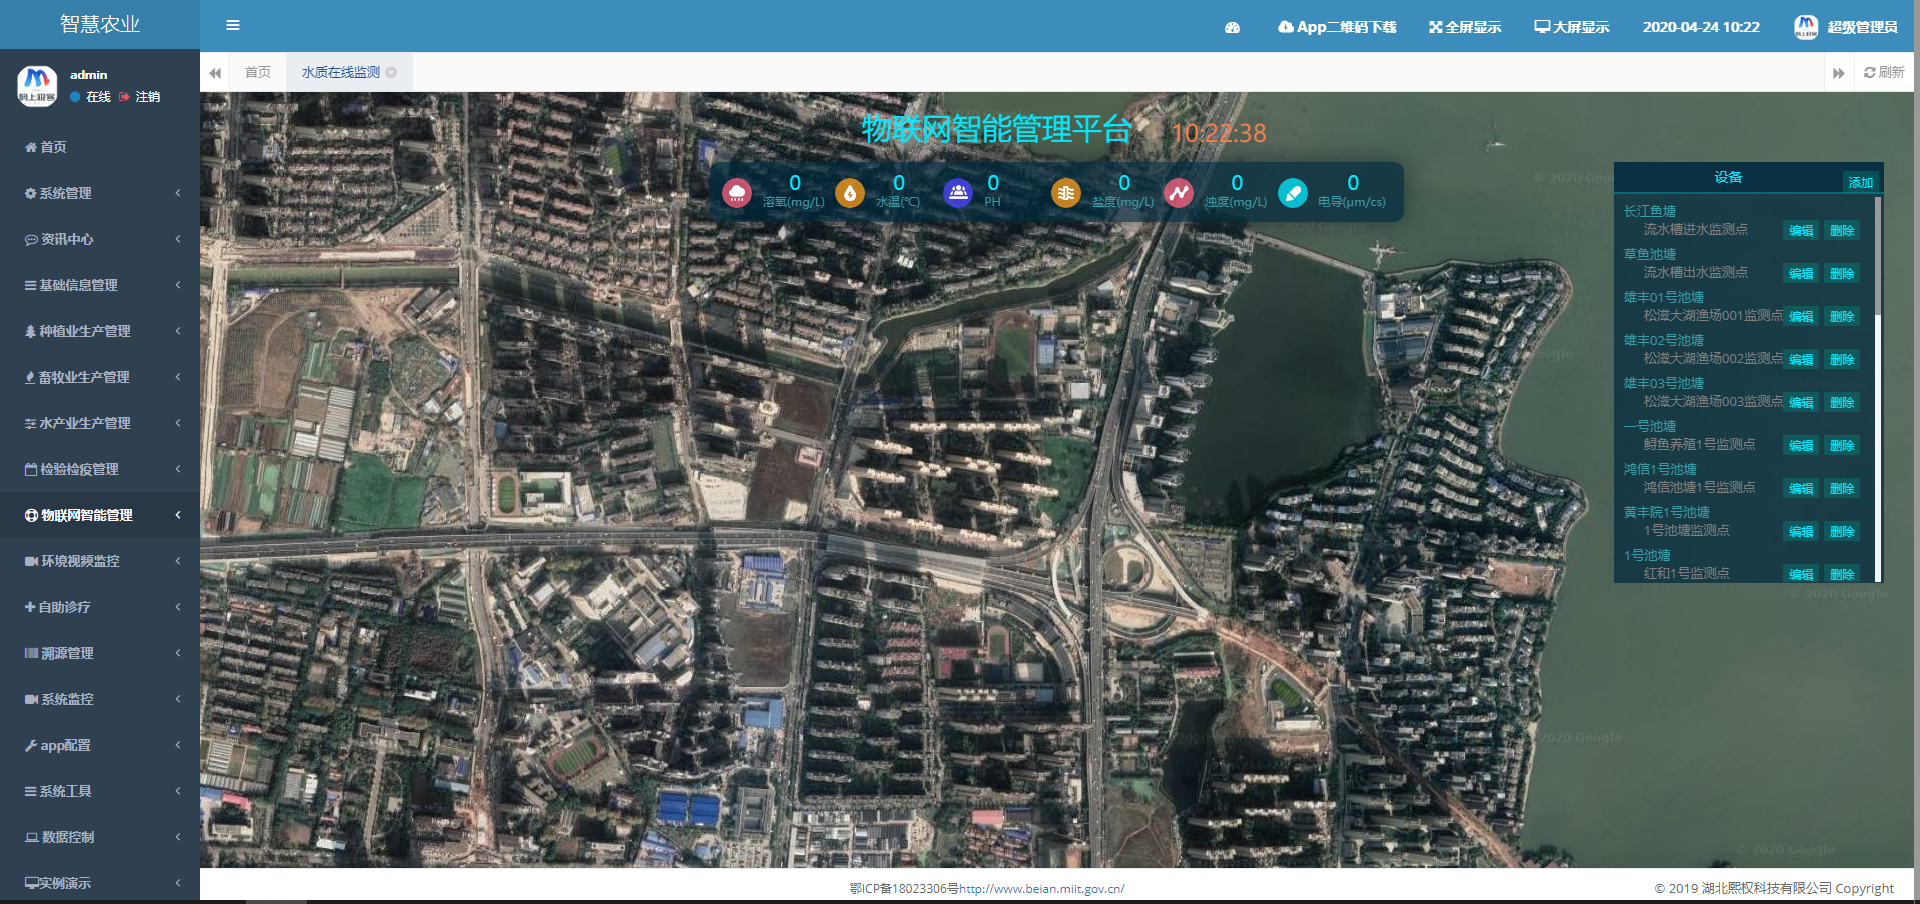Edit 流水槽出水监测点 device
Viewport: 1920px width, 904px height.
click(x=1801, y=273)
